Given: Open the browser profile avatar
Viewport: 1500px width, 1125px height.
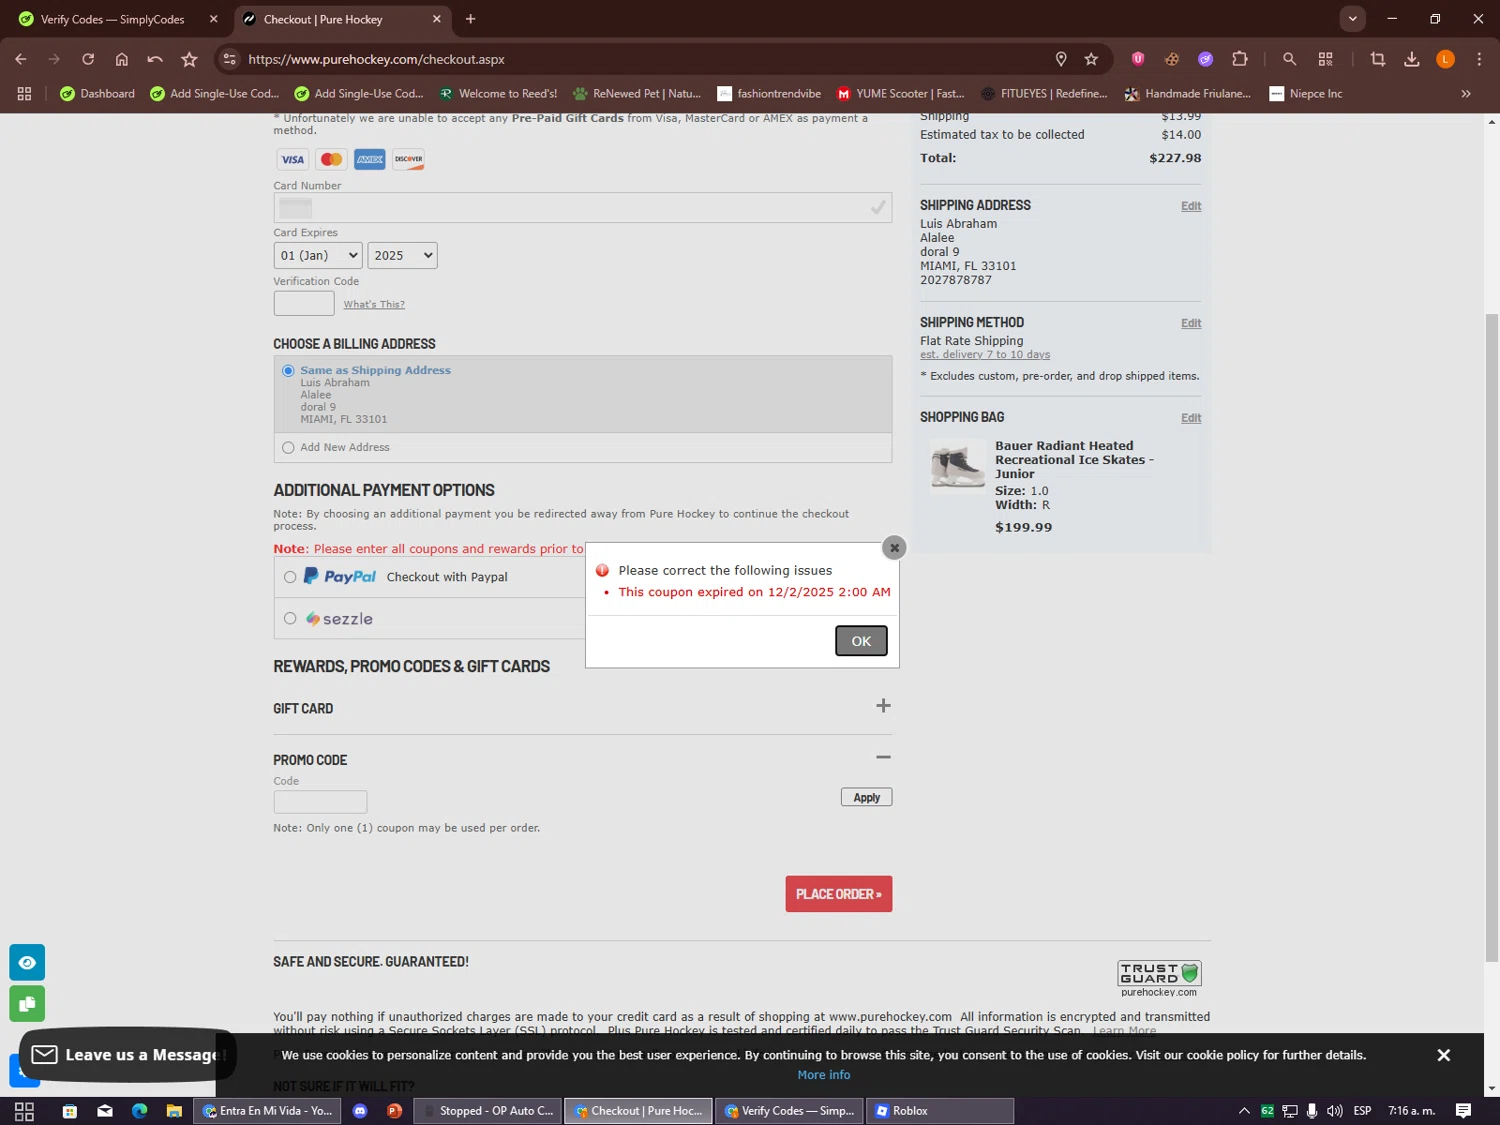Looking at the screenshot, I should (x=1445, y=59).
